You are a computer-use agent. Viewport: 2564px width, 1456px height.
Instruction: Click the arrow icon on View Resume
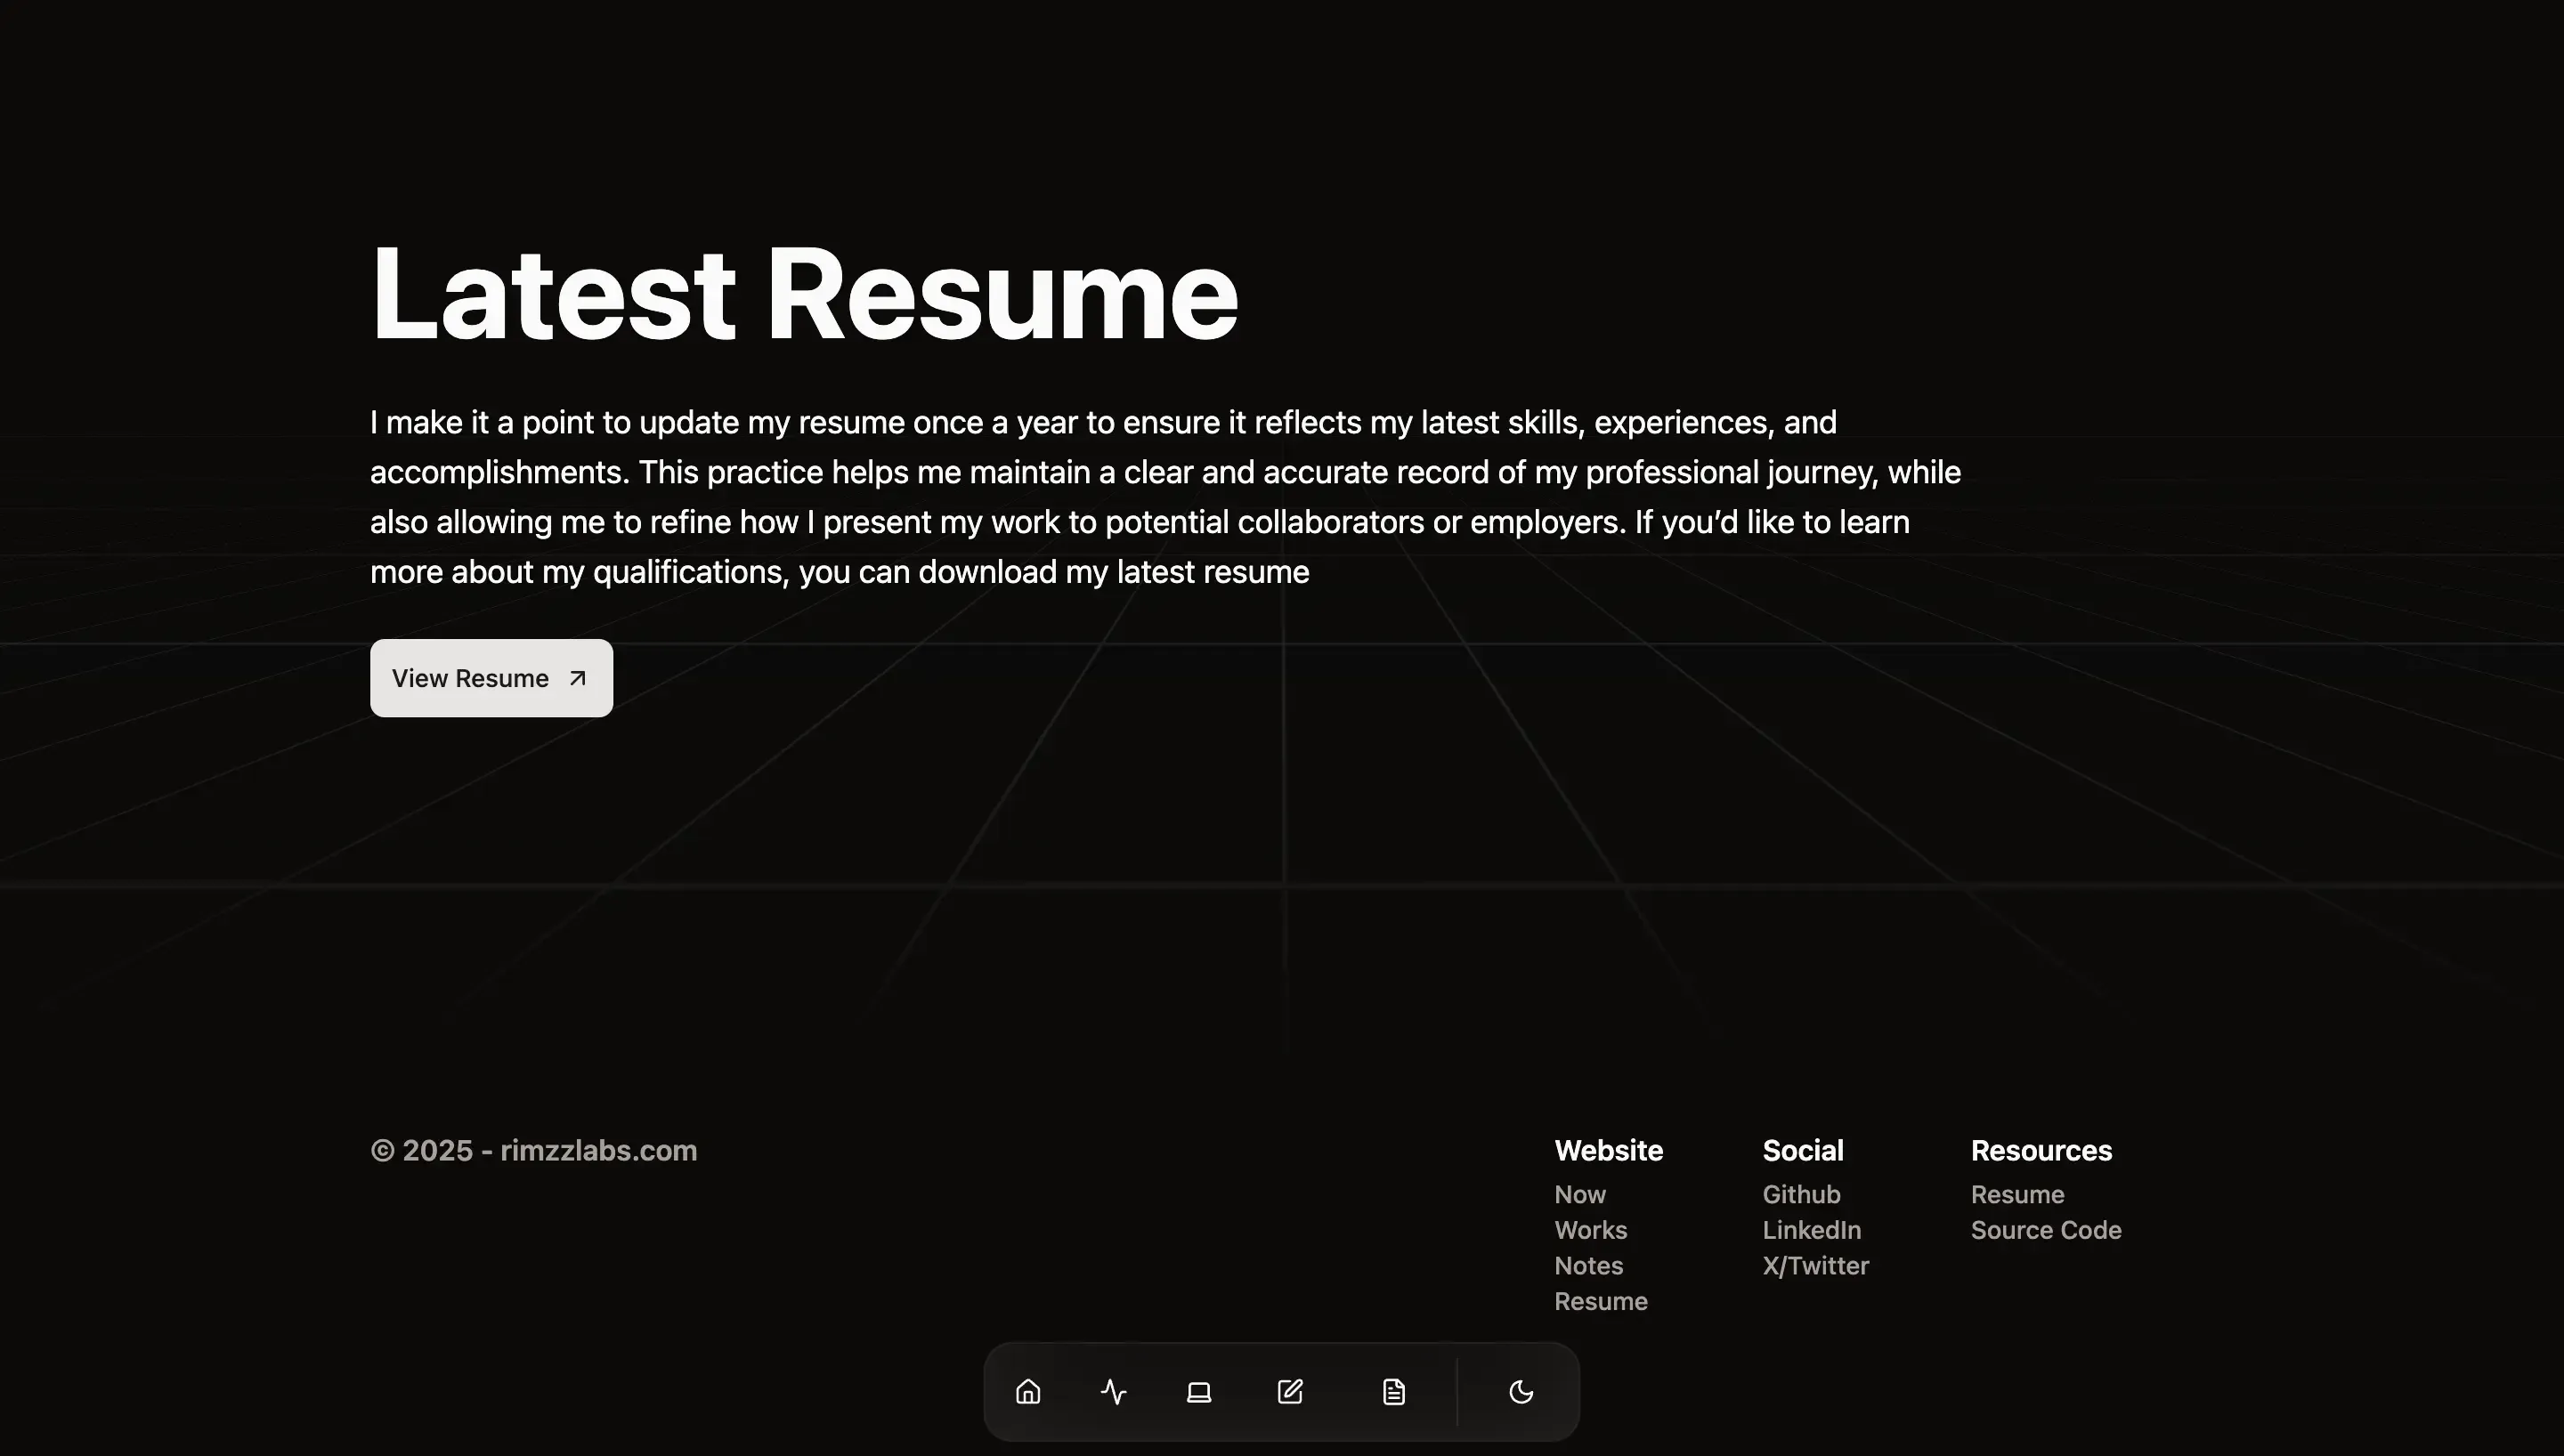point(577,678)
